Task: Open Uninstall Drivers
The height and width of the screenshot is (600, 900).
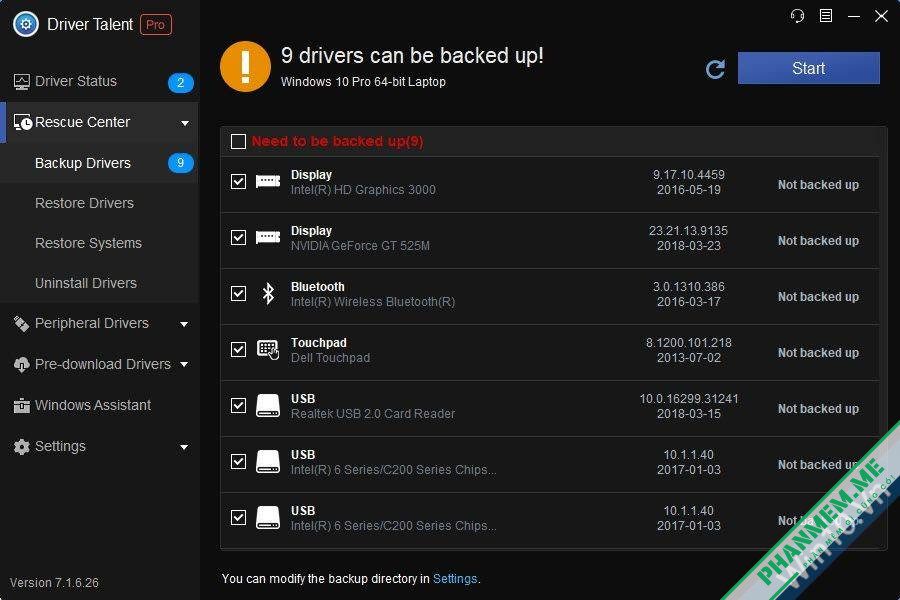Action: (99, 283)
